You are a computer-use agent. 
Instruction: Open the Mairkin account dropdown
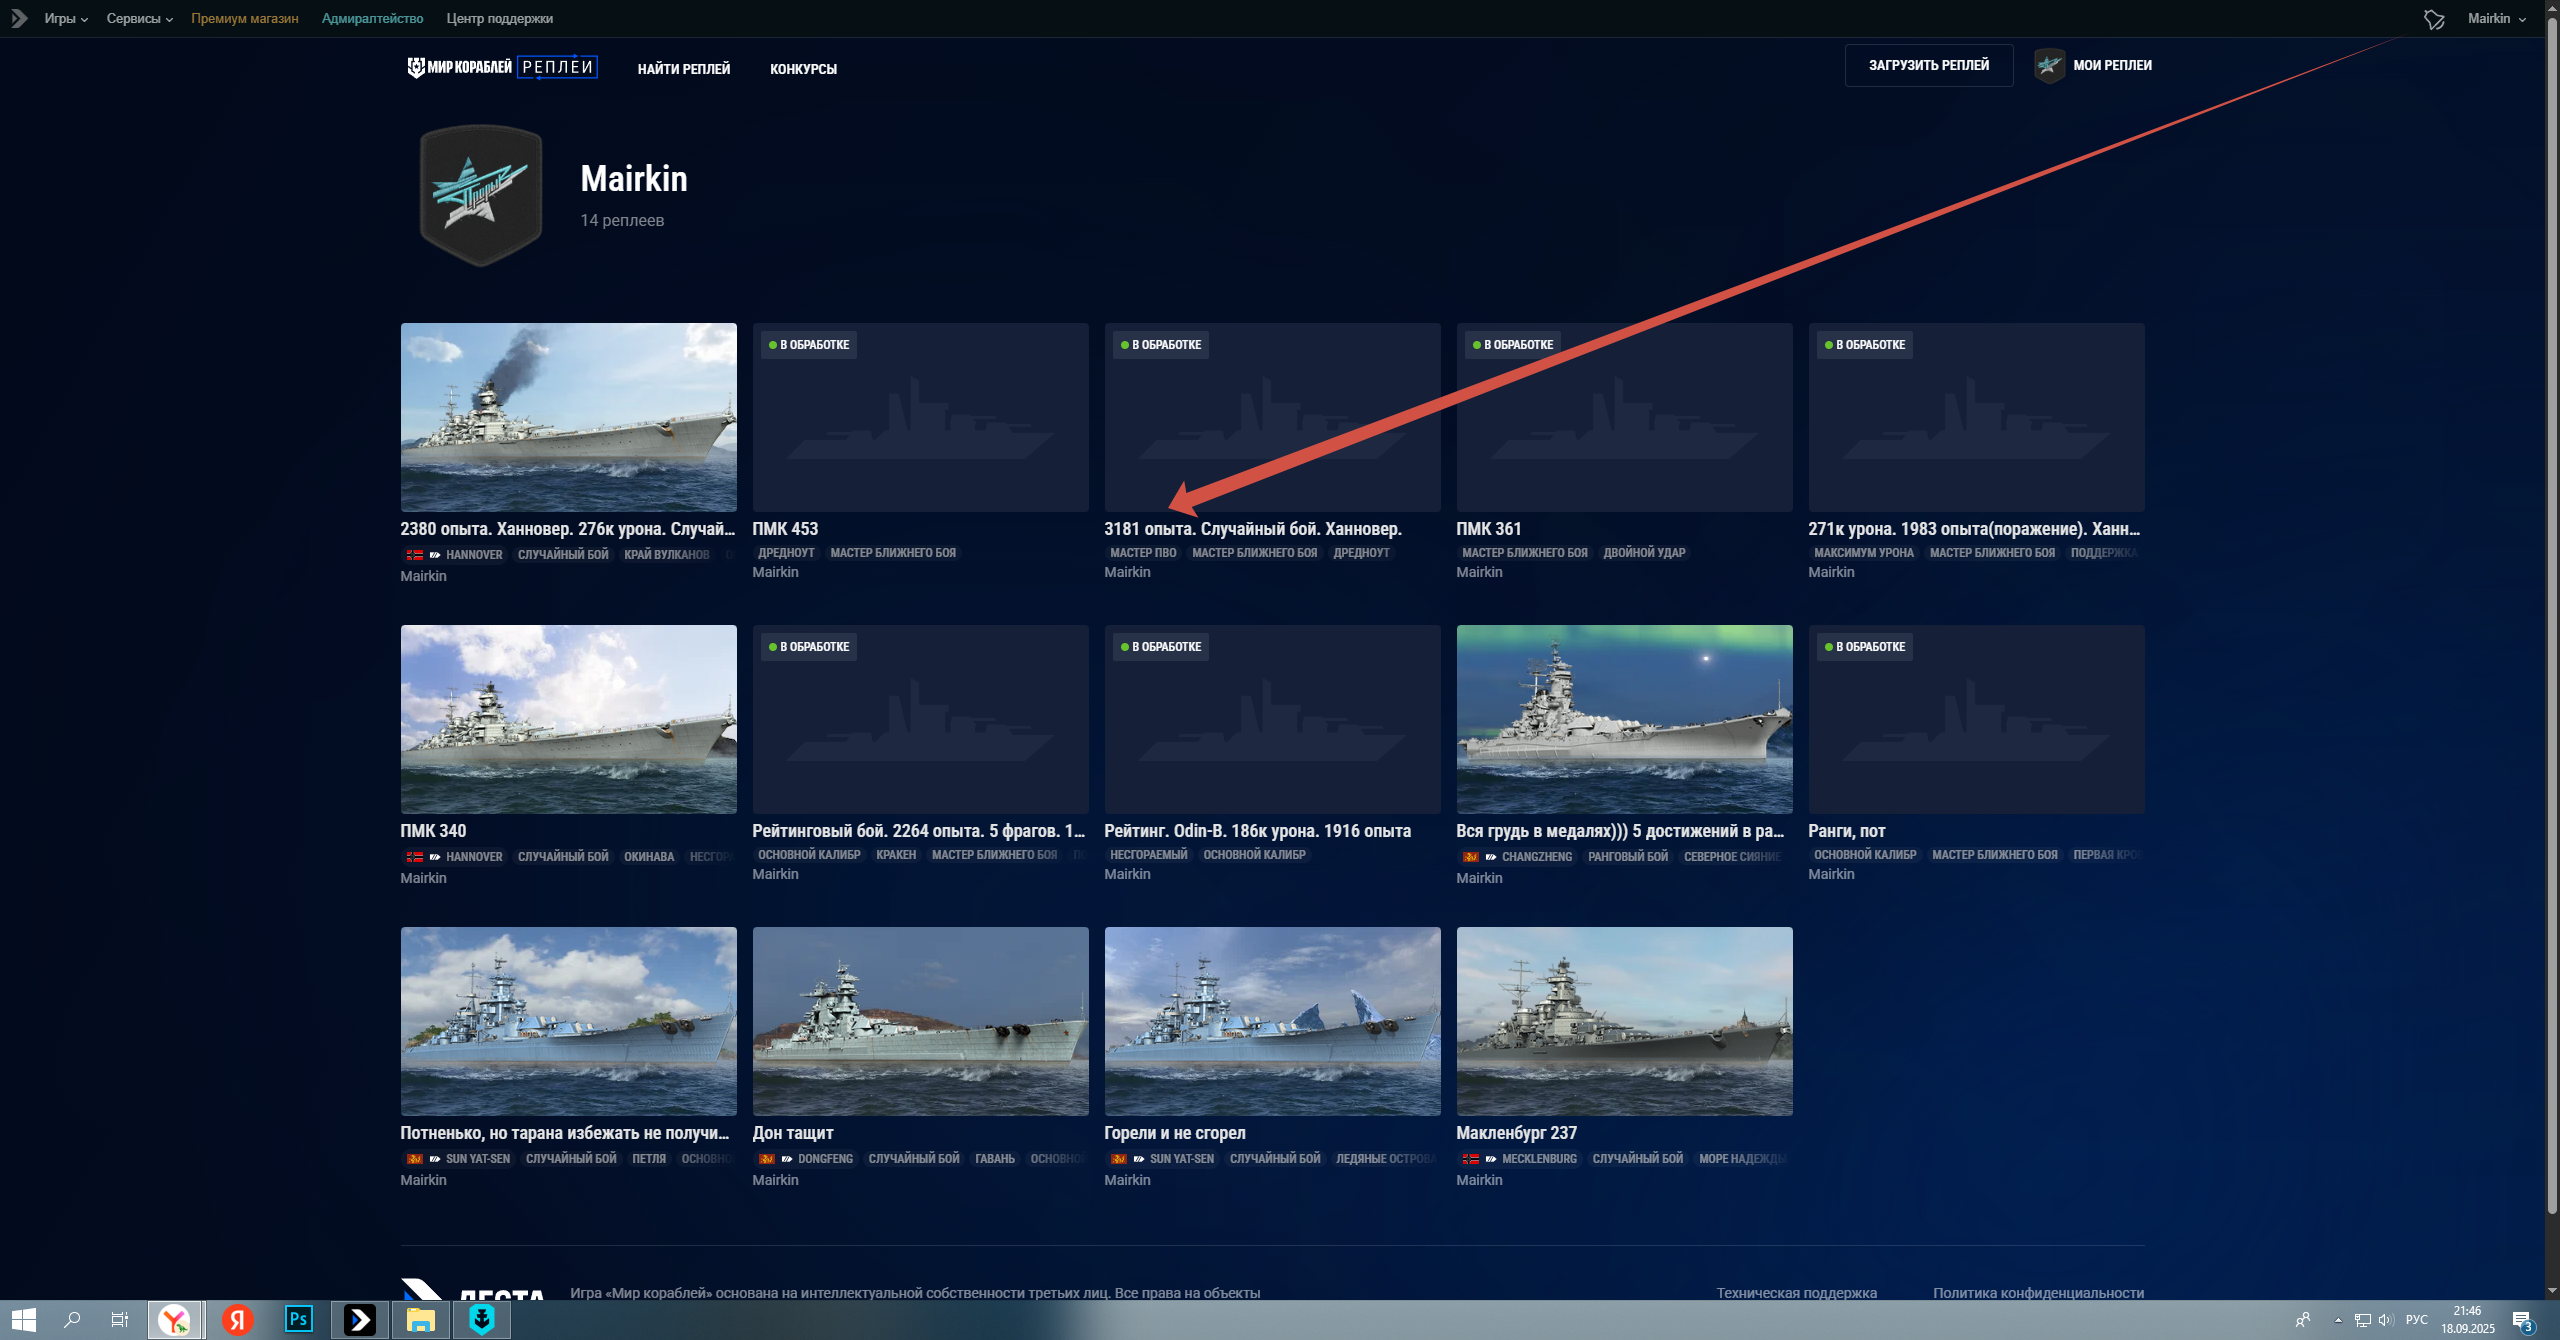(x=2496, y=18)
